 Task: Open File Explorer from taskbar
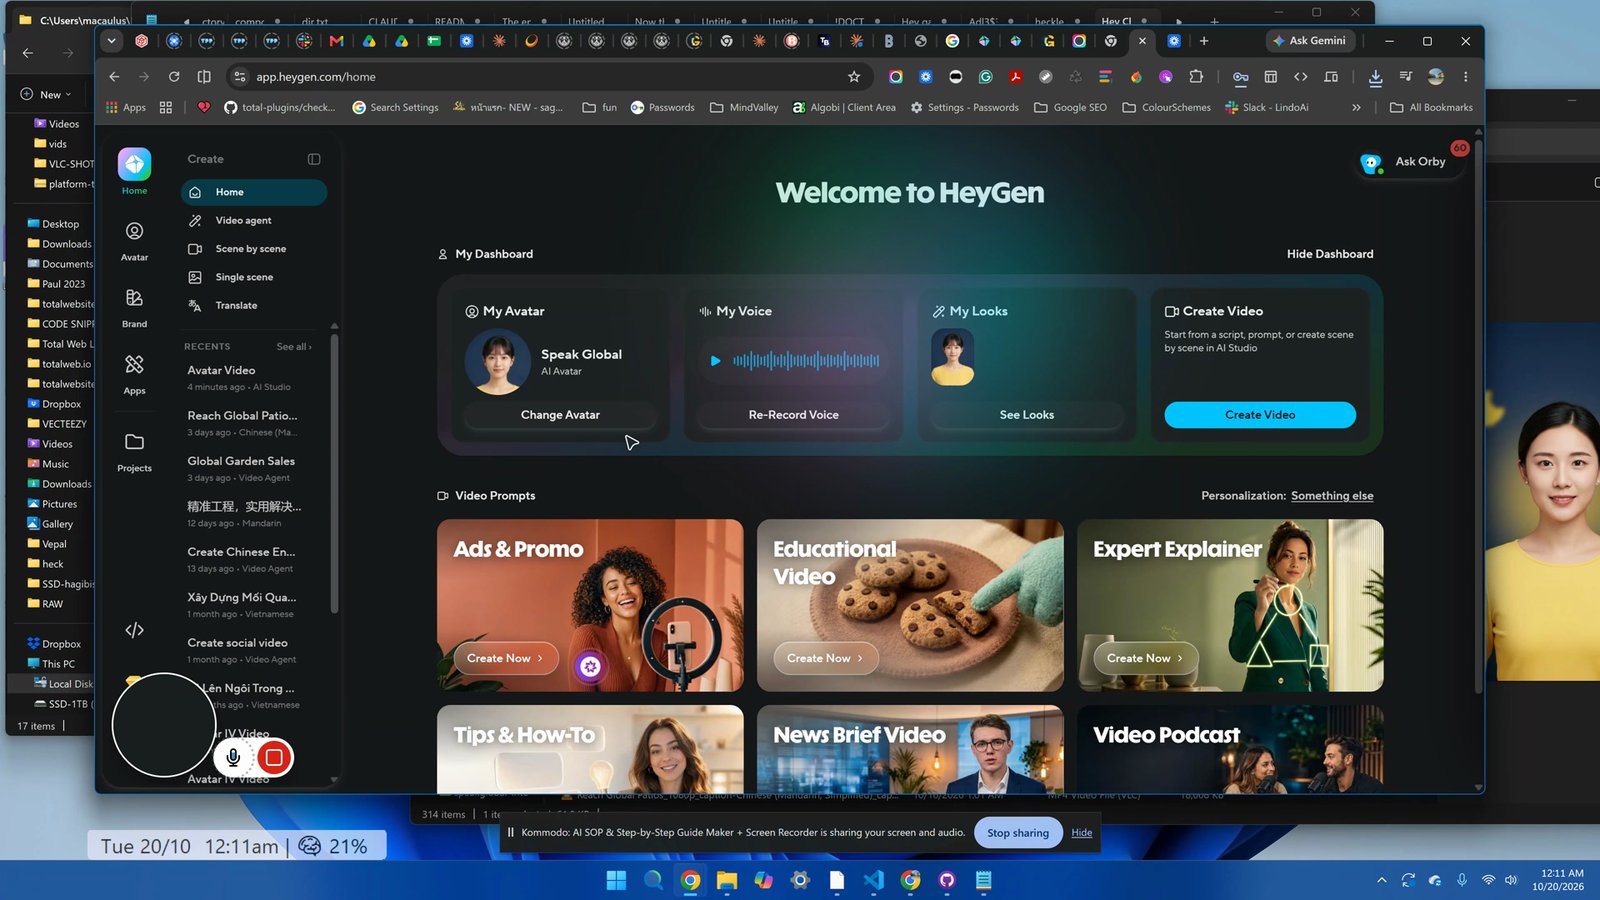[x=727, y=880]
